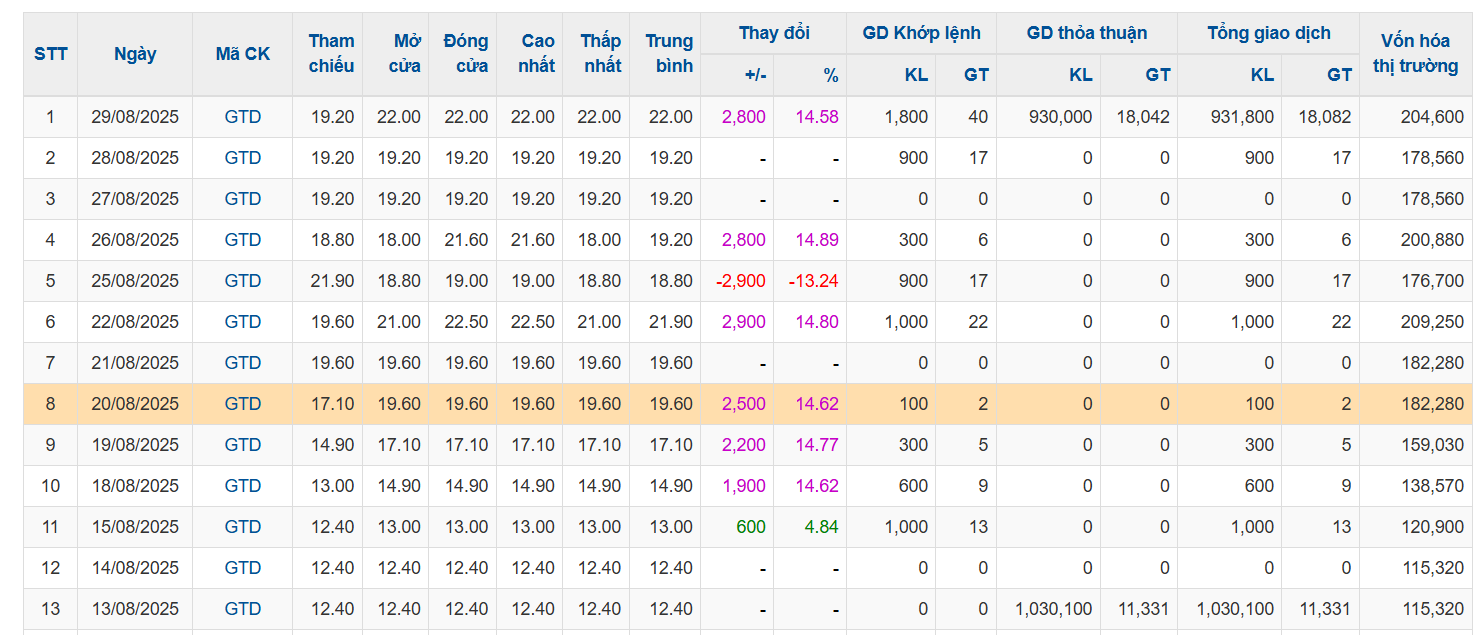Image resolution: width=1483 pixels, height=635 pixels.
Task: Open the GTD link in the 29/08/2025 row
Action: pos(243,117)
